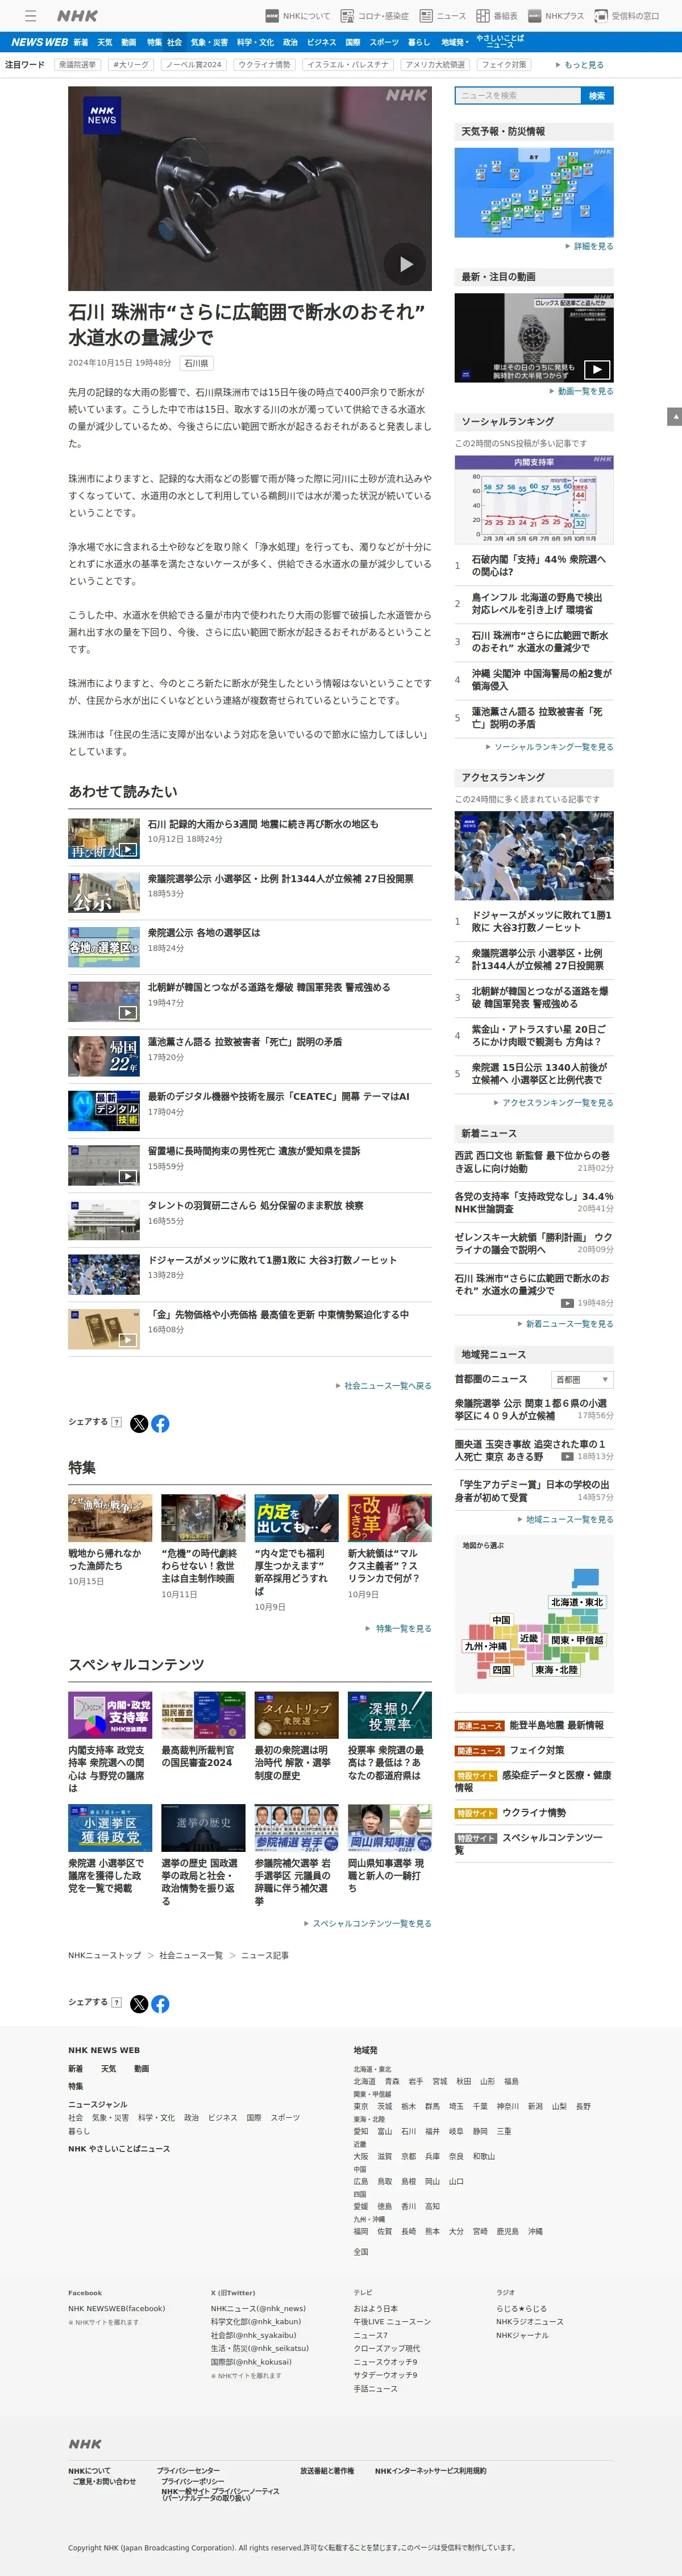This screenshot has width=682, height=2576.
Task: Open the 番組表 schedule icon
Action: [497, 16]
